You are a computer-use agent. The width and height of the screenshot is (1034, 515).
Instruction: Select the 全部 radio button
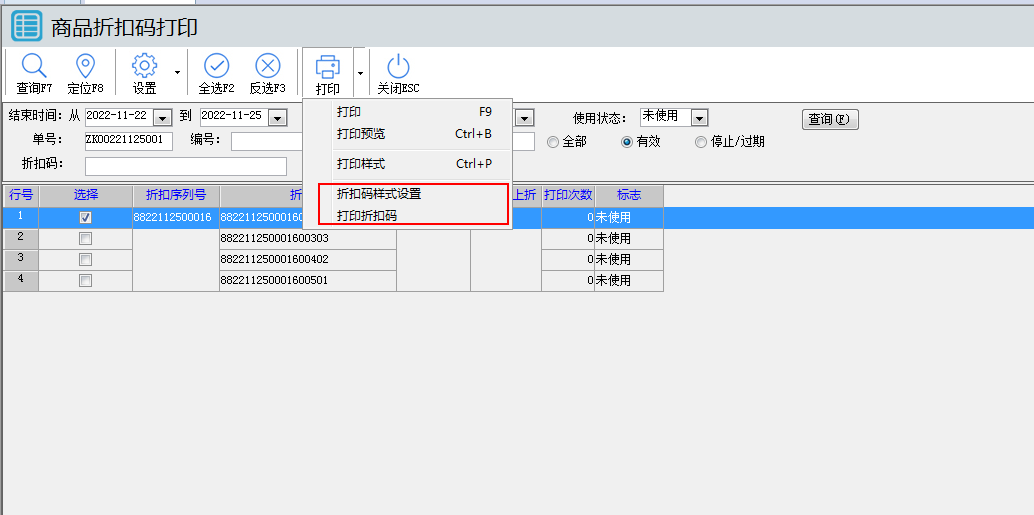(553, 142)
